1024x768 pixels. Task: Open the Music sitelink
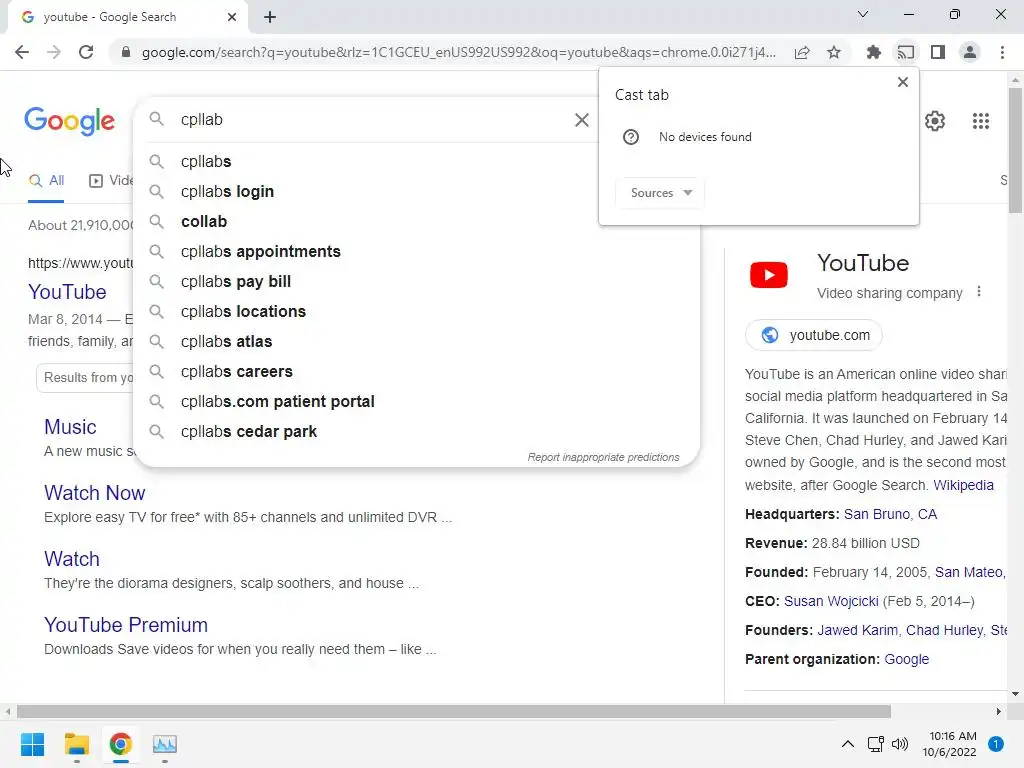[x=70, y=427]
